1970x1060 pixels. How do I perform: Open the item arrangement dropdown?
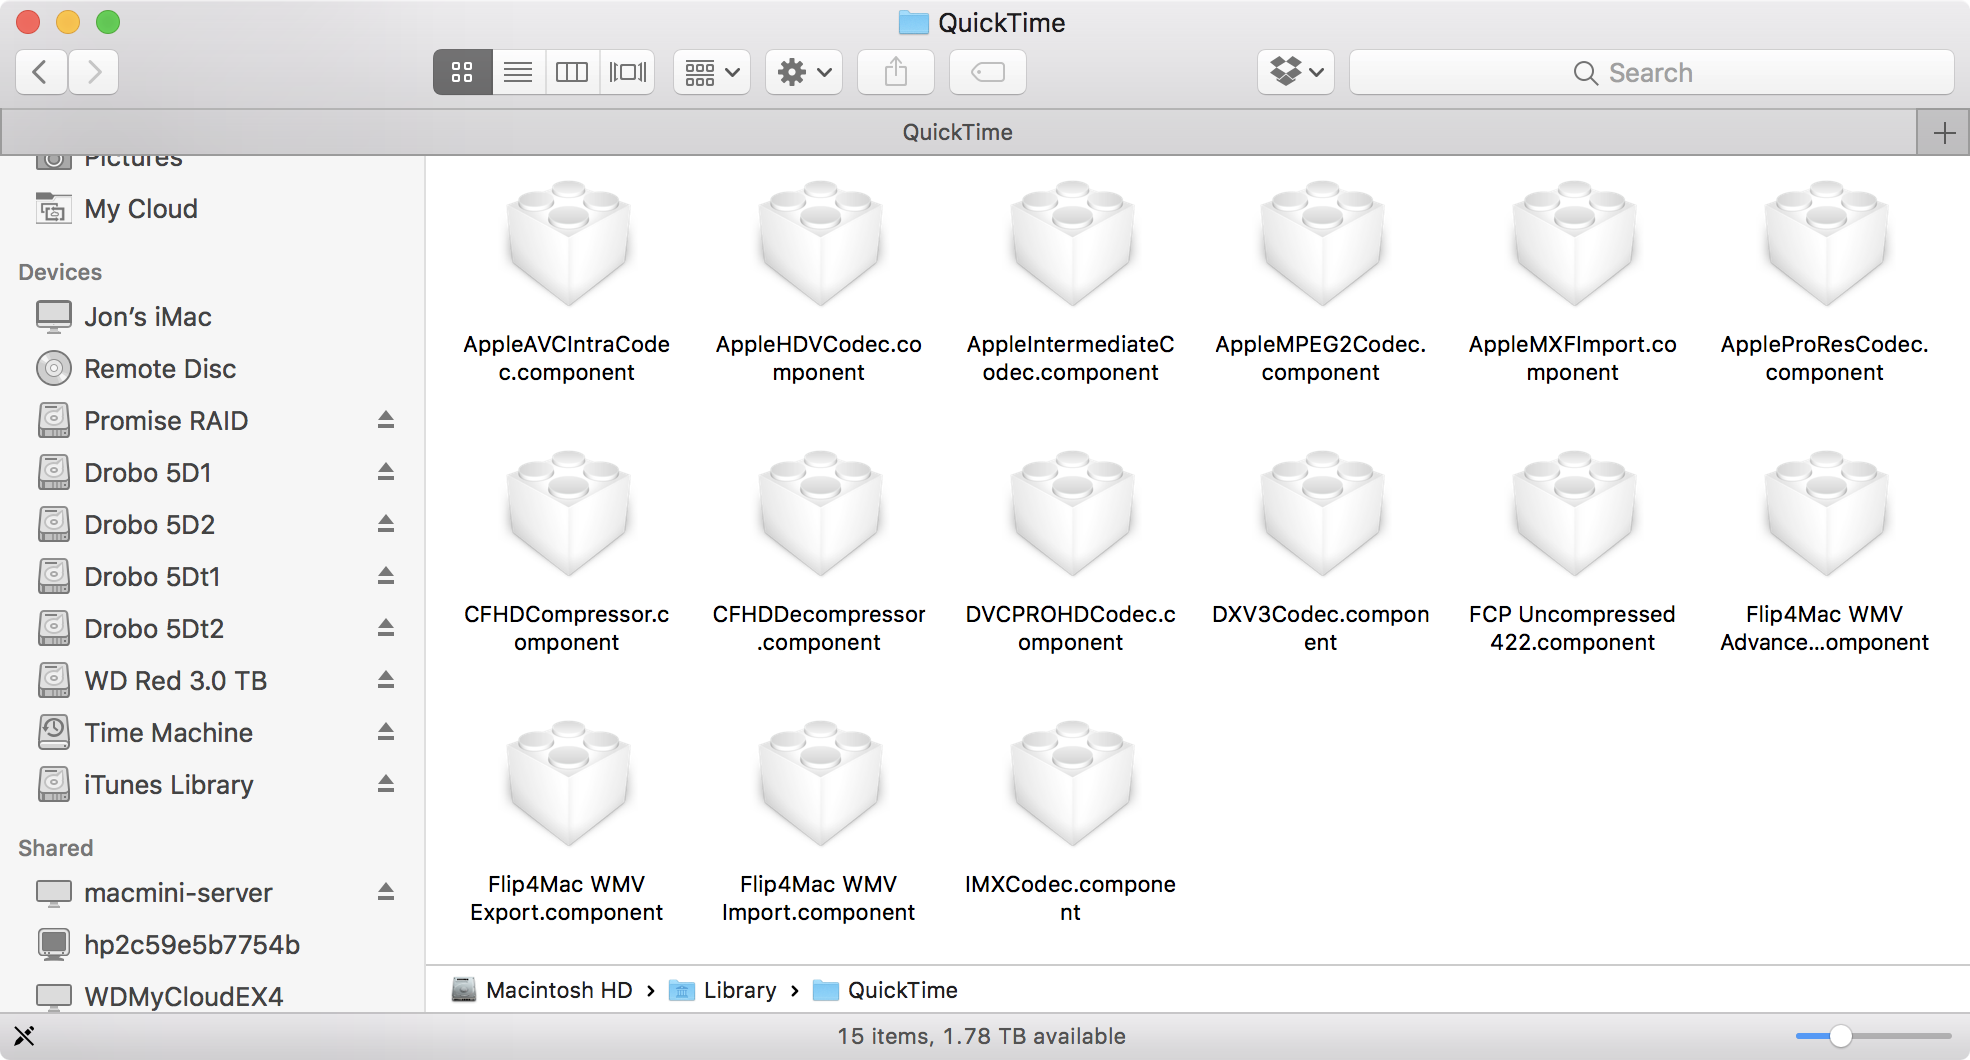[x=712, y=72]
